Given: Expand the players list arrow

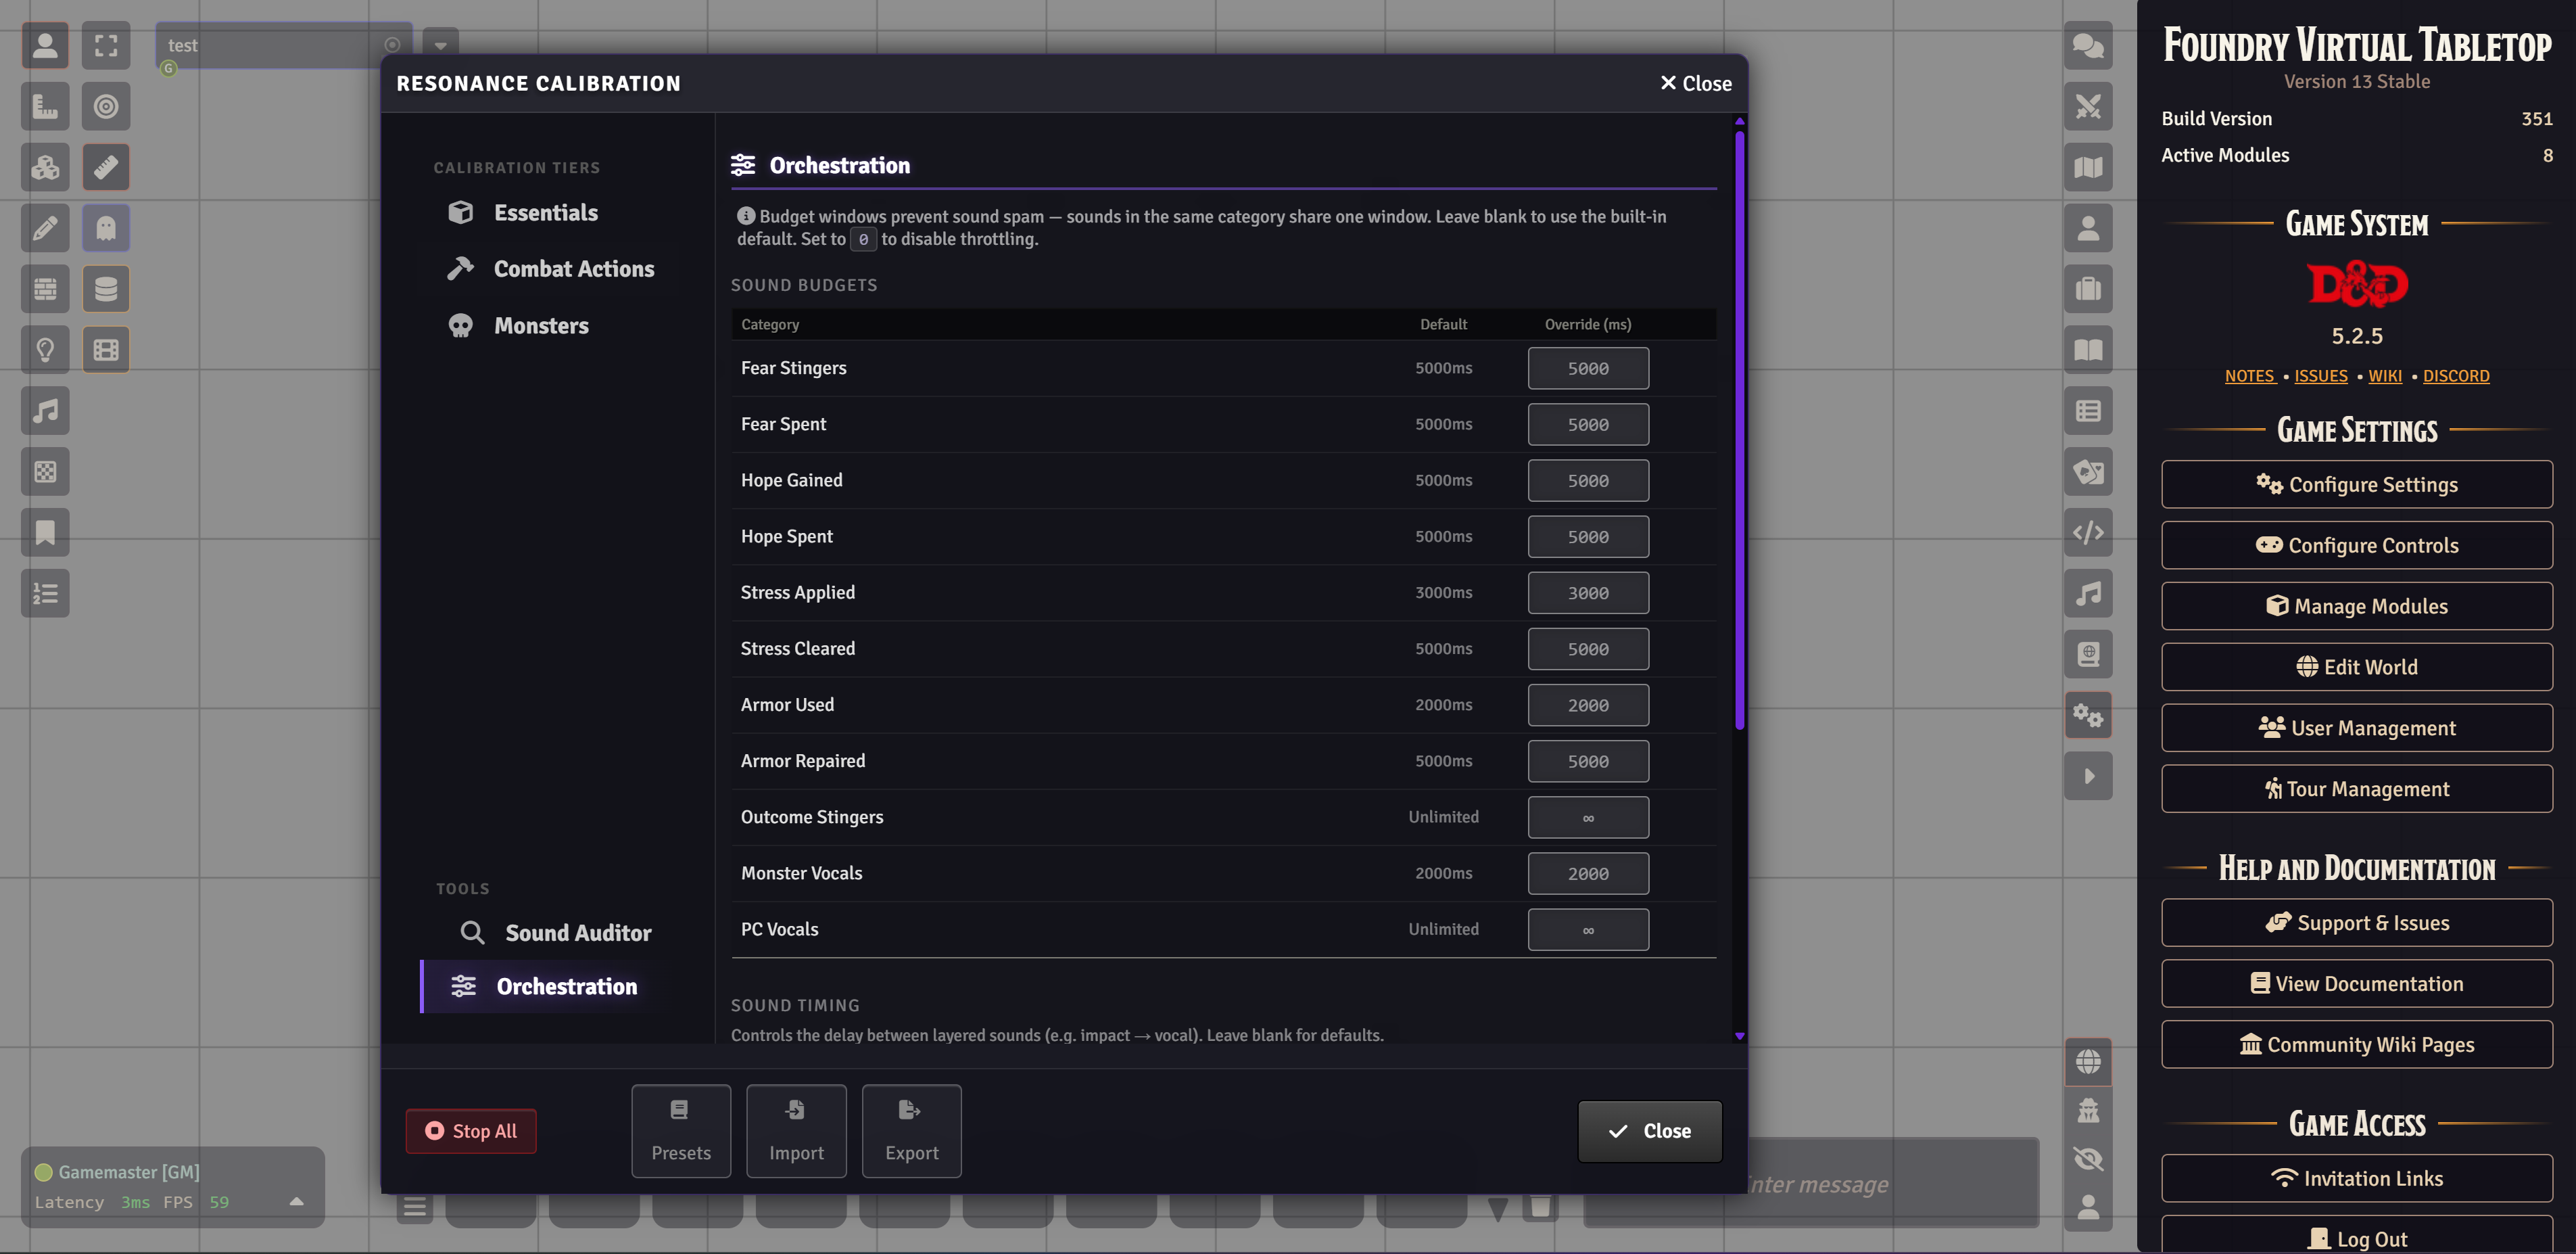Looking at the screenshot, I should coord(296,1202).
